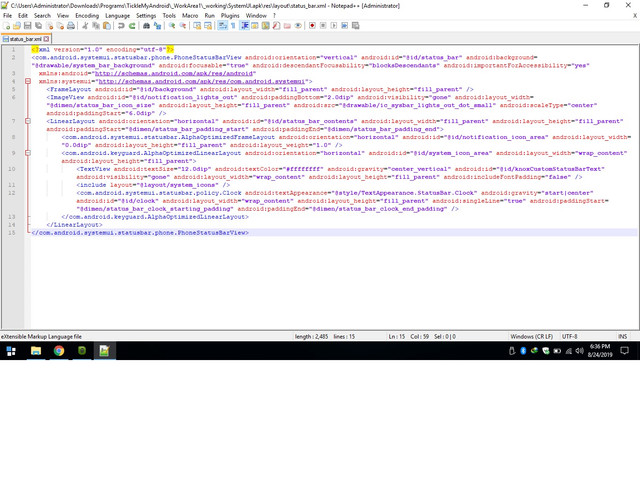Open the volume speaker tray icon

tap(579, 351)
